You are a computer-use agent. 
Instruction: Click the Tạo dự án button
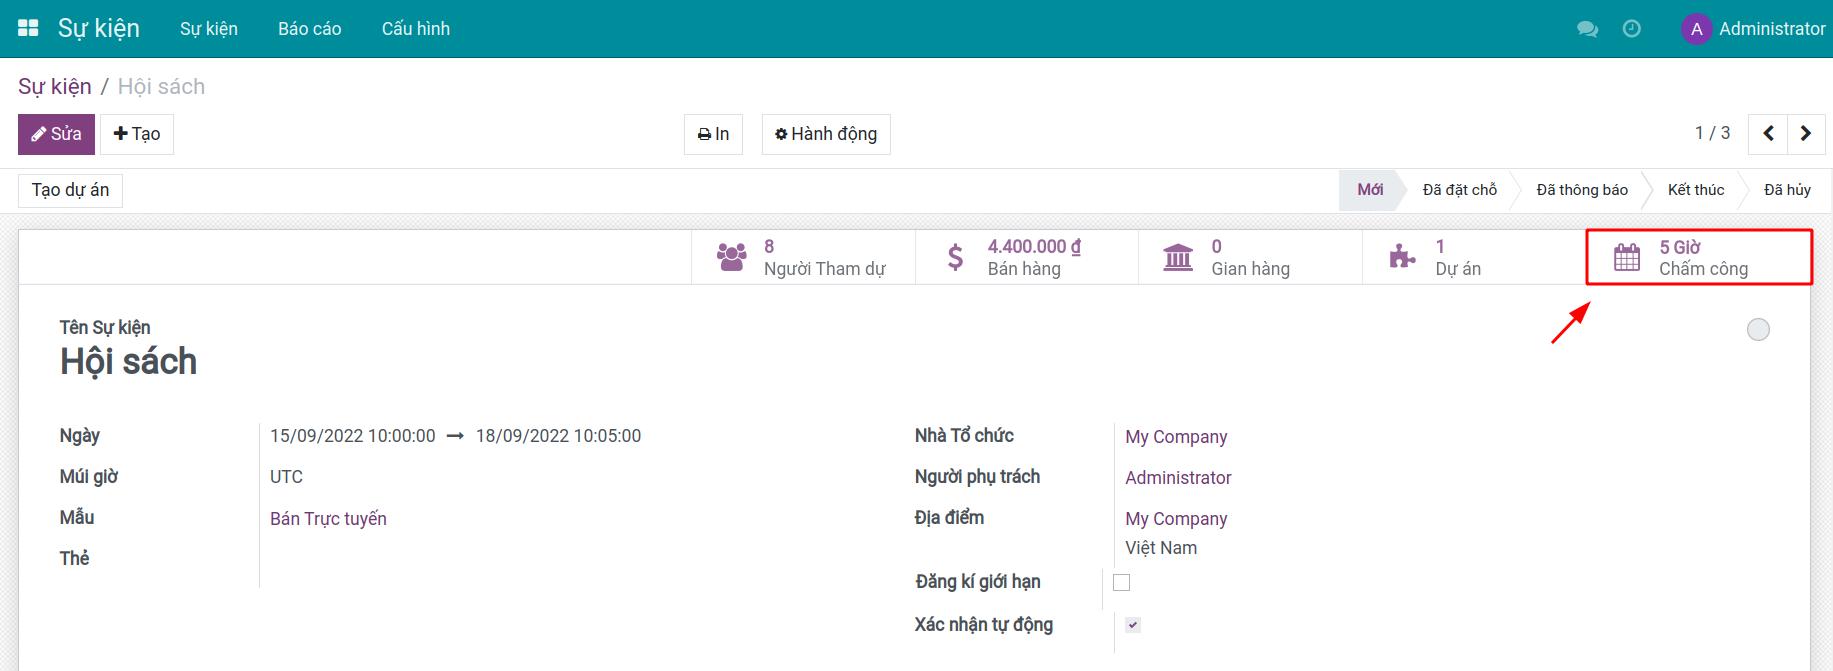click(70, 190)
